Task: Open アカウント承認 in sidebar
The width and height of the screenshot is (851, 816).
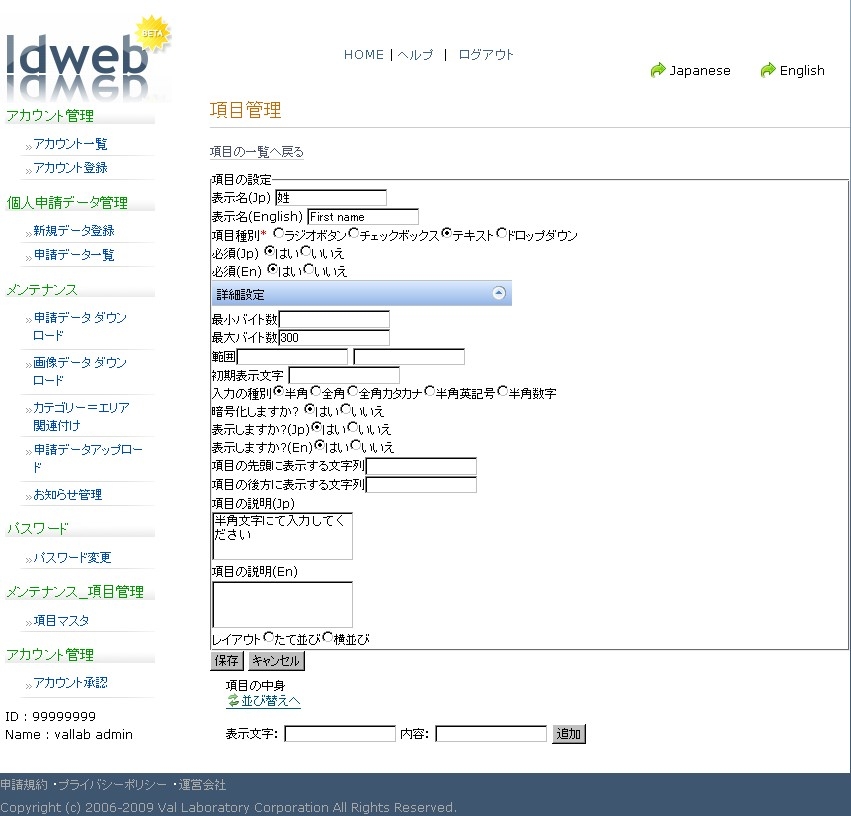Action: tap(71, 683)
